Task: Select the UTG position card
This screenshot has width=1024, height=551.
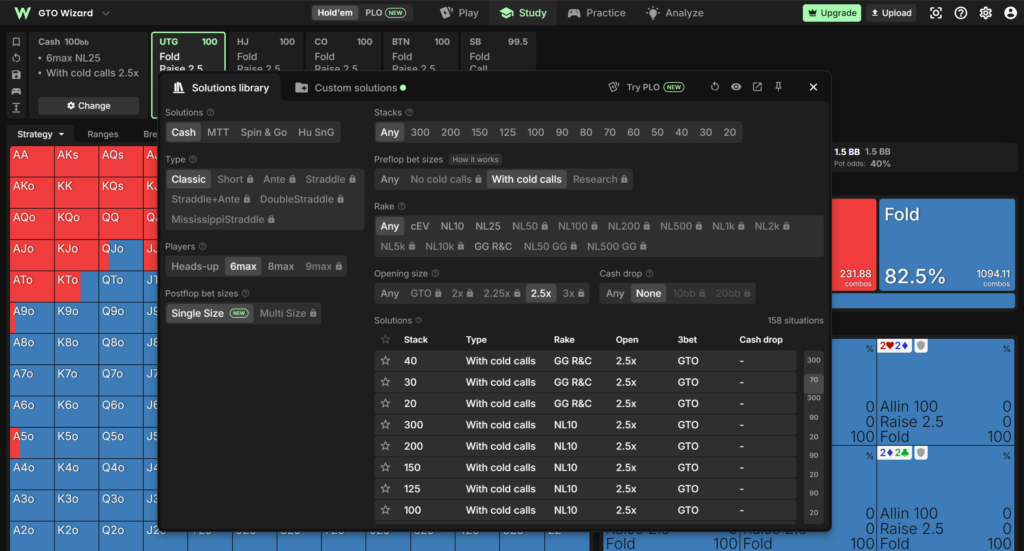Action: (188, 54)
